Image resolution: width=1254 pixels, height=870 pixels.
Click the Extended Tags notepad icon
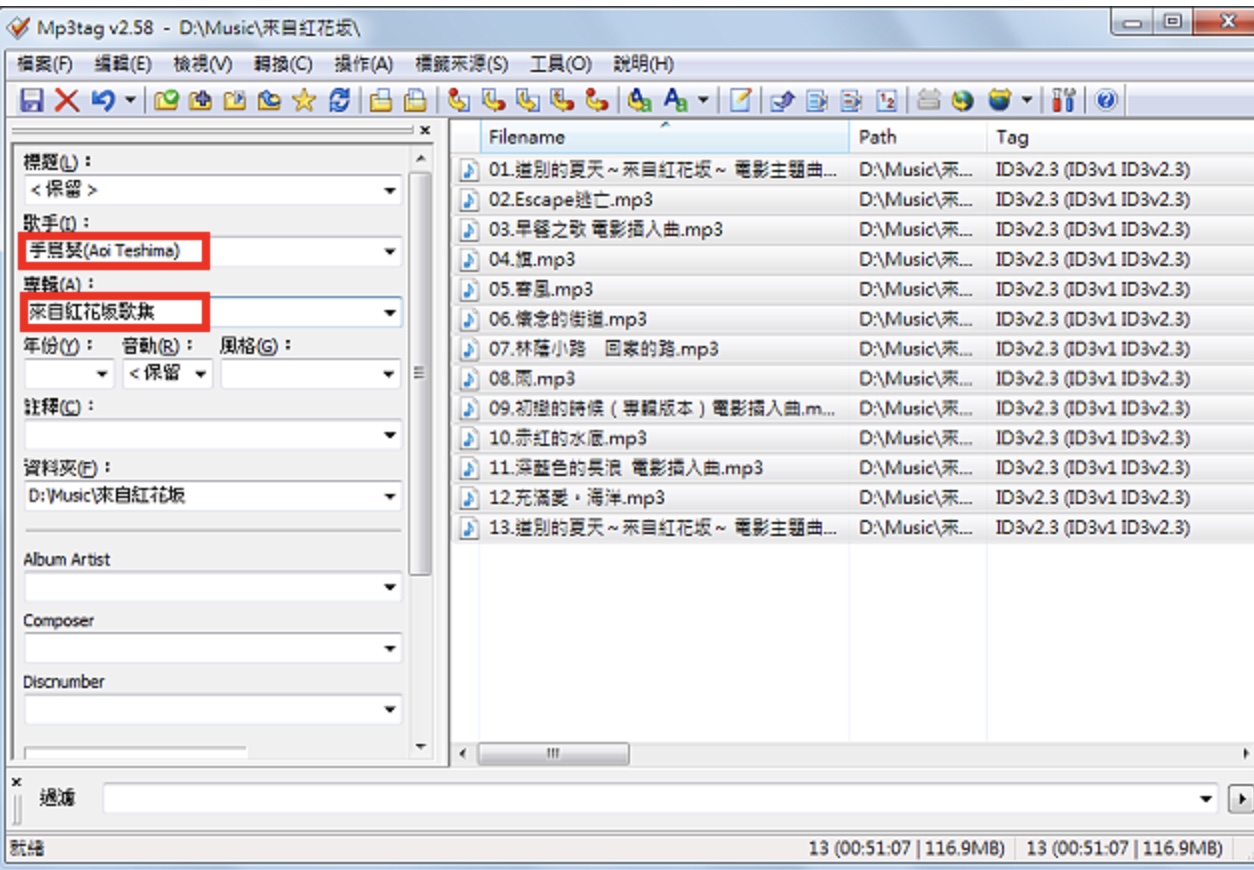coord(740,100)
